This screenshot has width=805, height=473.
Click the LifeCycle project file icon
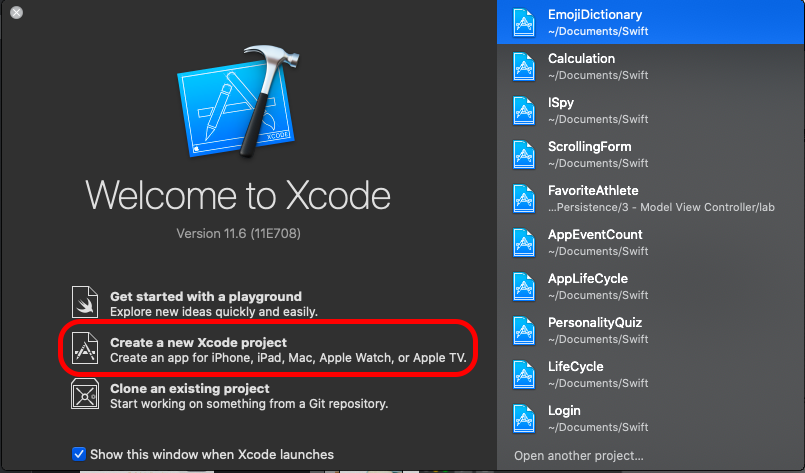(x=524, y=375)
